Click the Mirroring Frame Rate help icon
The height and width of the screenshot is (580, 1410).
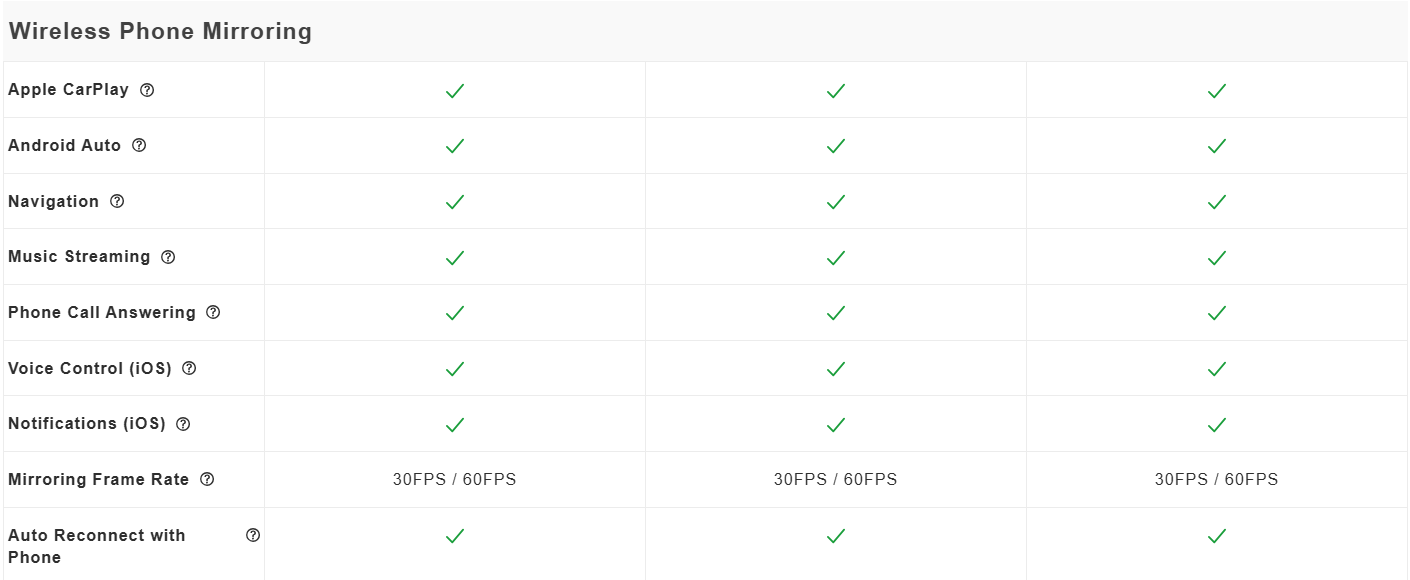pos(207,479)
